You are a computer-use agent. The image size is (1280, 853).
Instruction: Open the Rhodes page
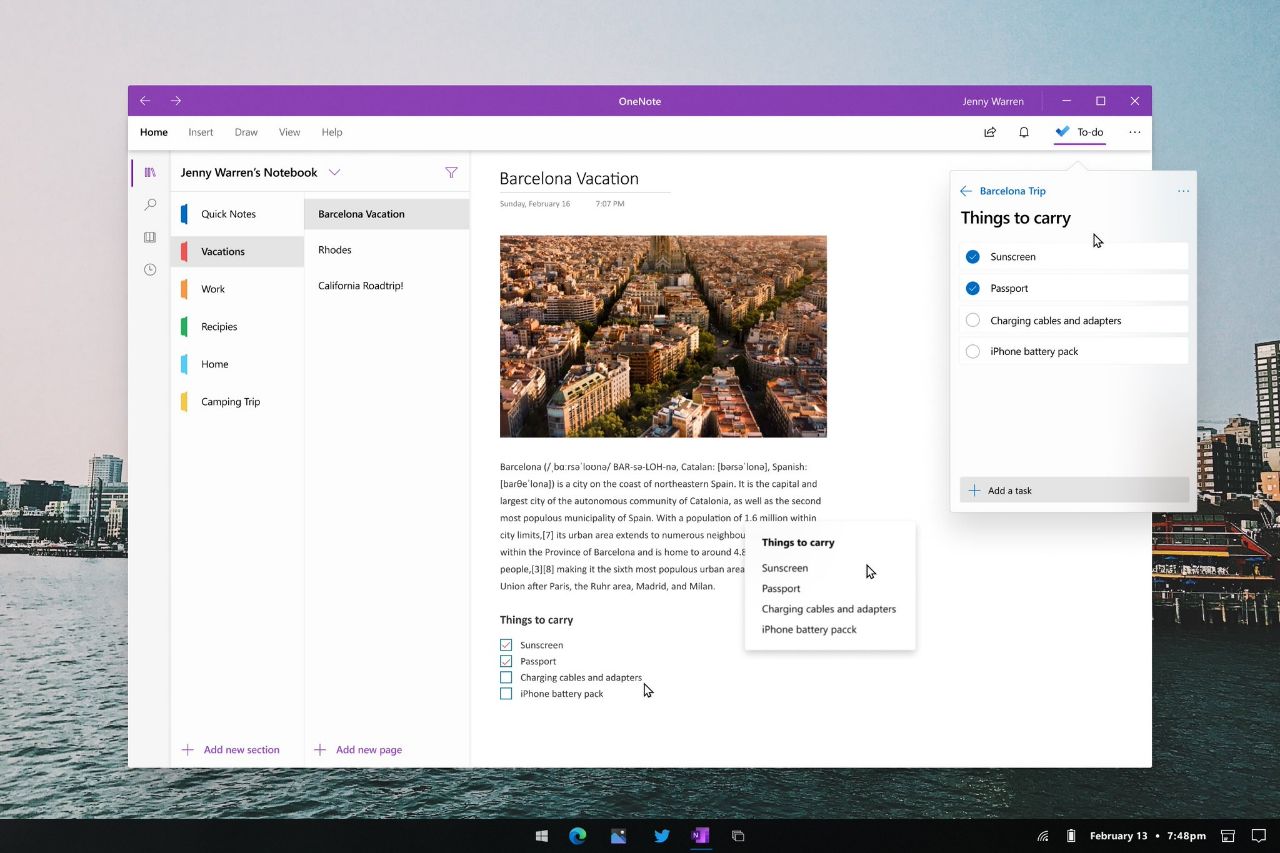pos(387,250)
